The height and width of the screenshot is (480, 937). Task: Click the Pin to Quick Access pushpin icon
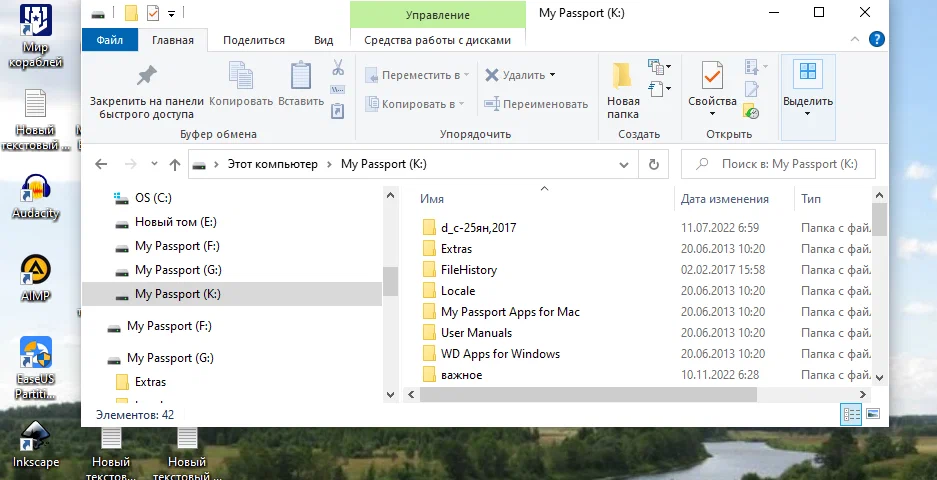tap(146, 75)
